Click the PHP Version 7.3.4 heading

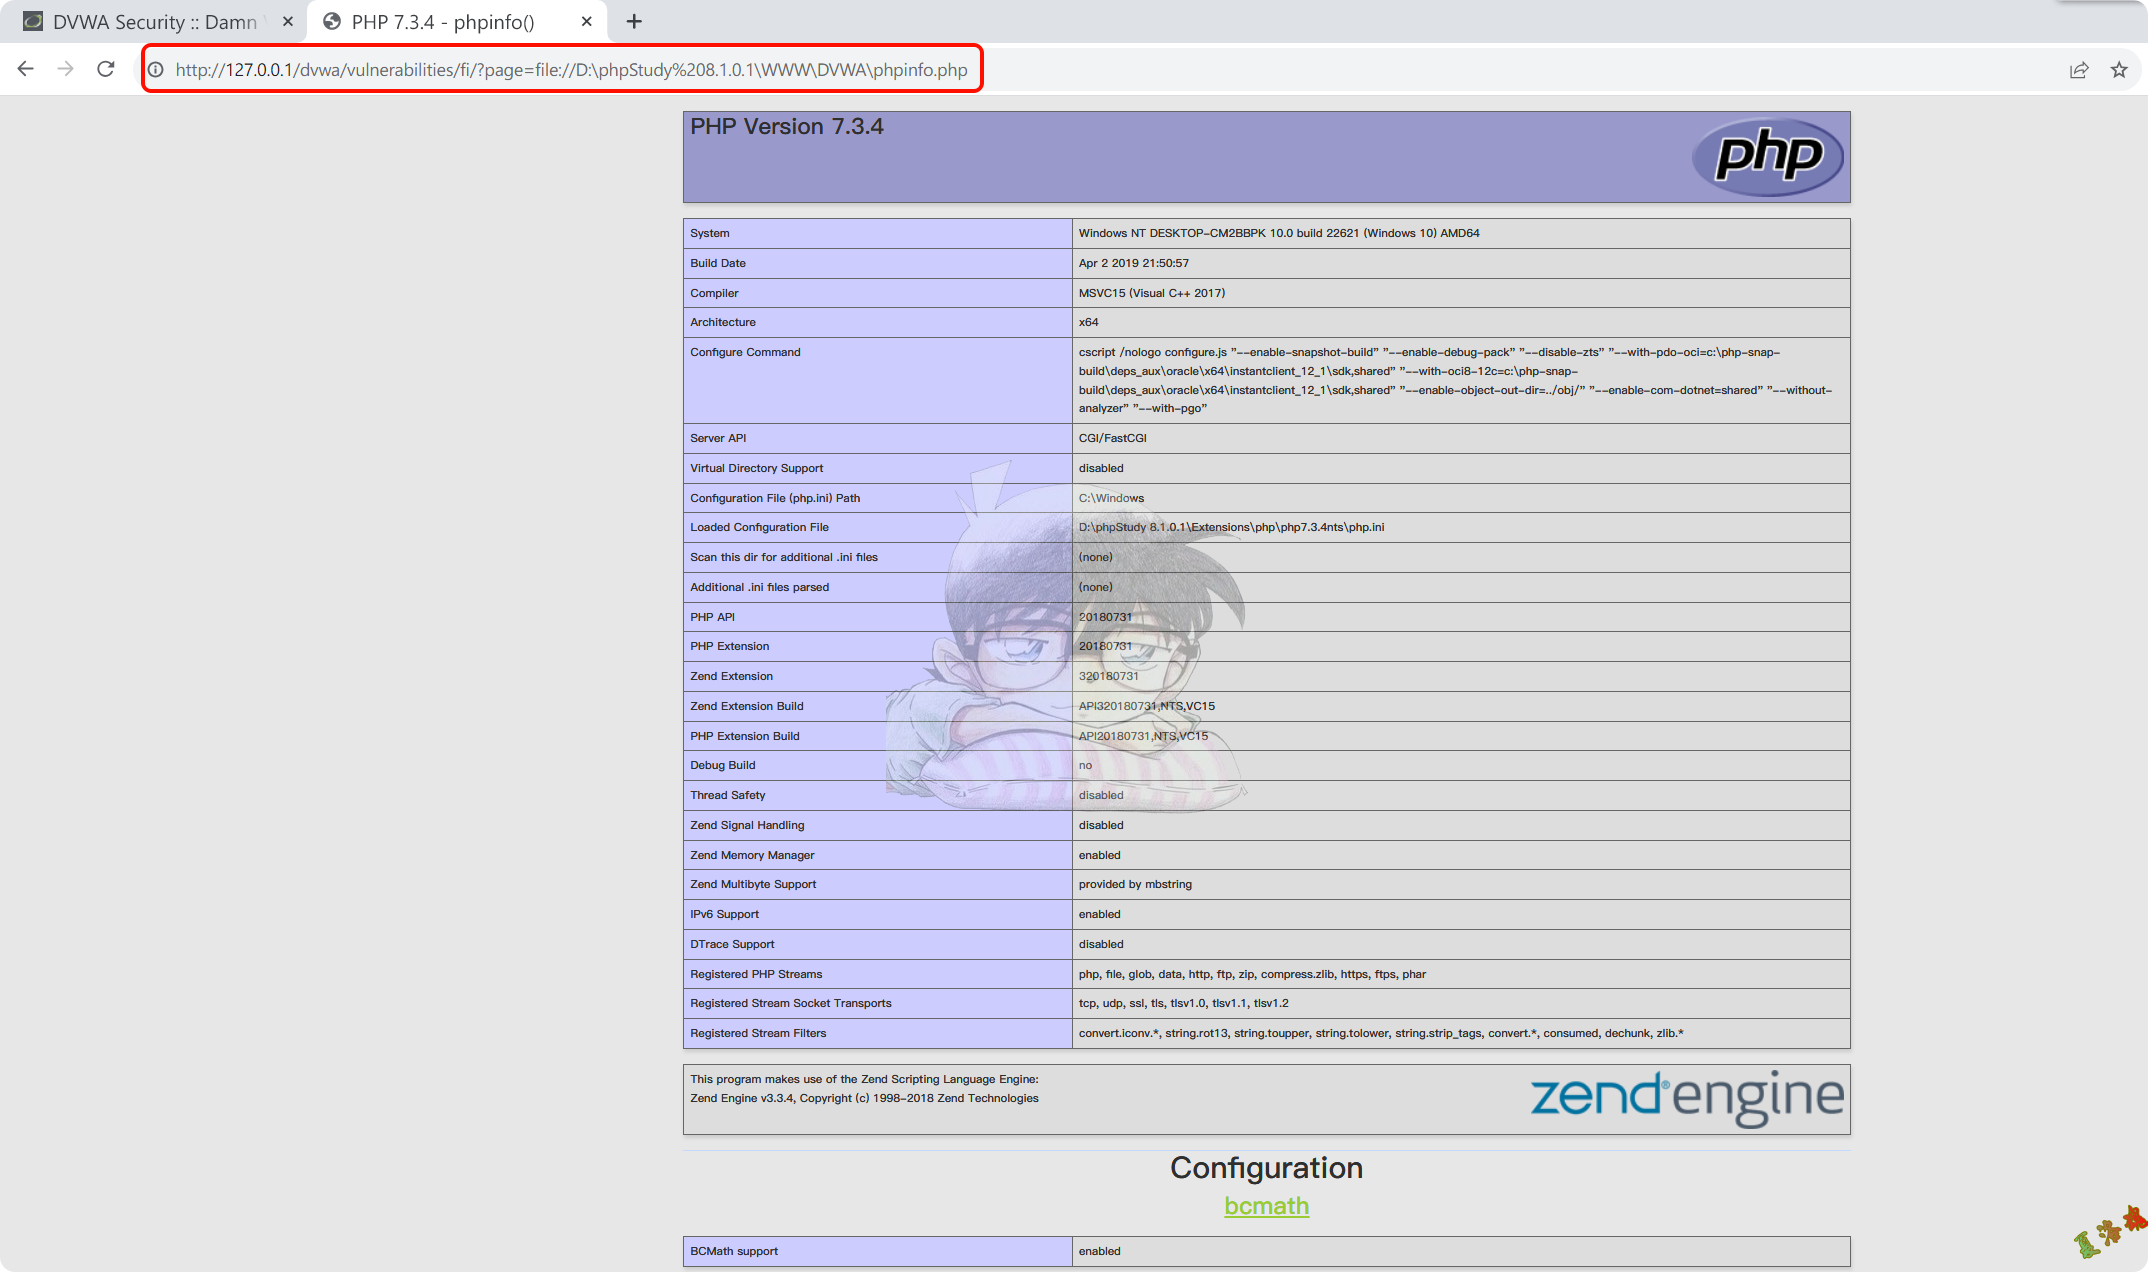[x=787, y=126]
